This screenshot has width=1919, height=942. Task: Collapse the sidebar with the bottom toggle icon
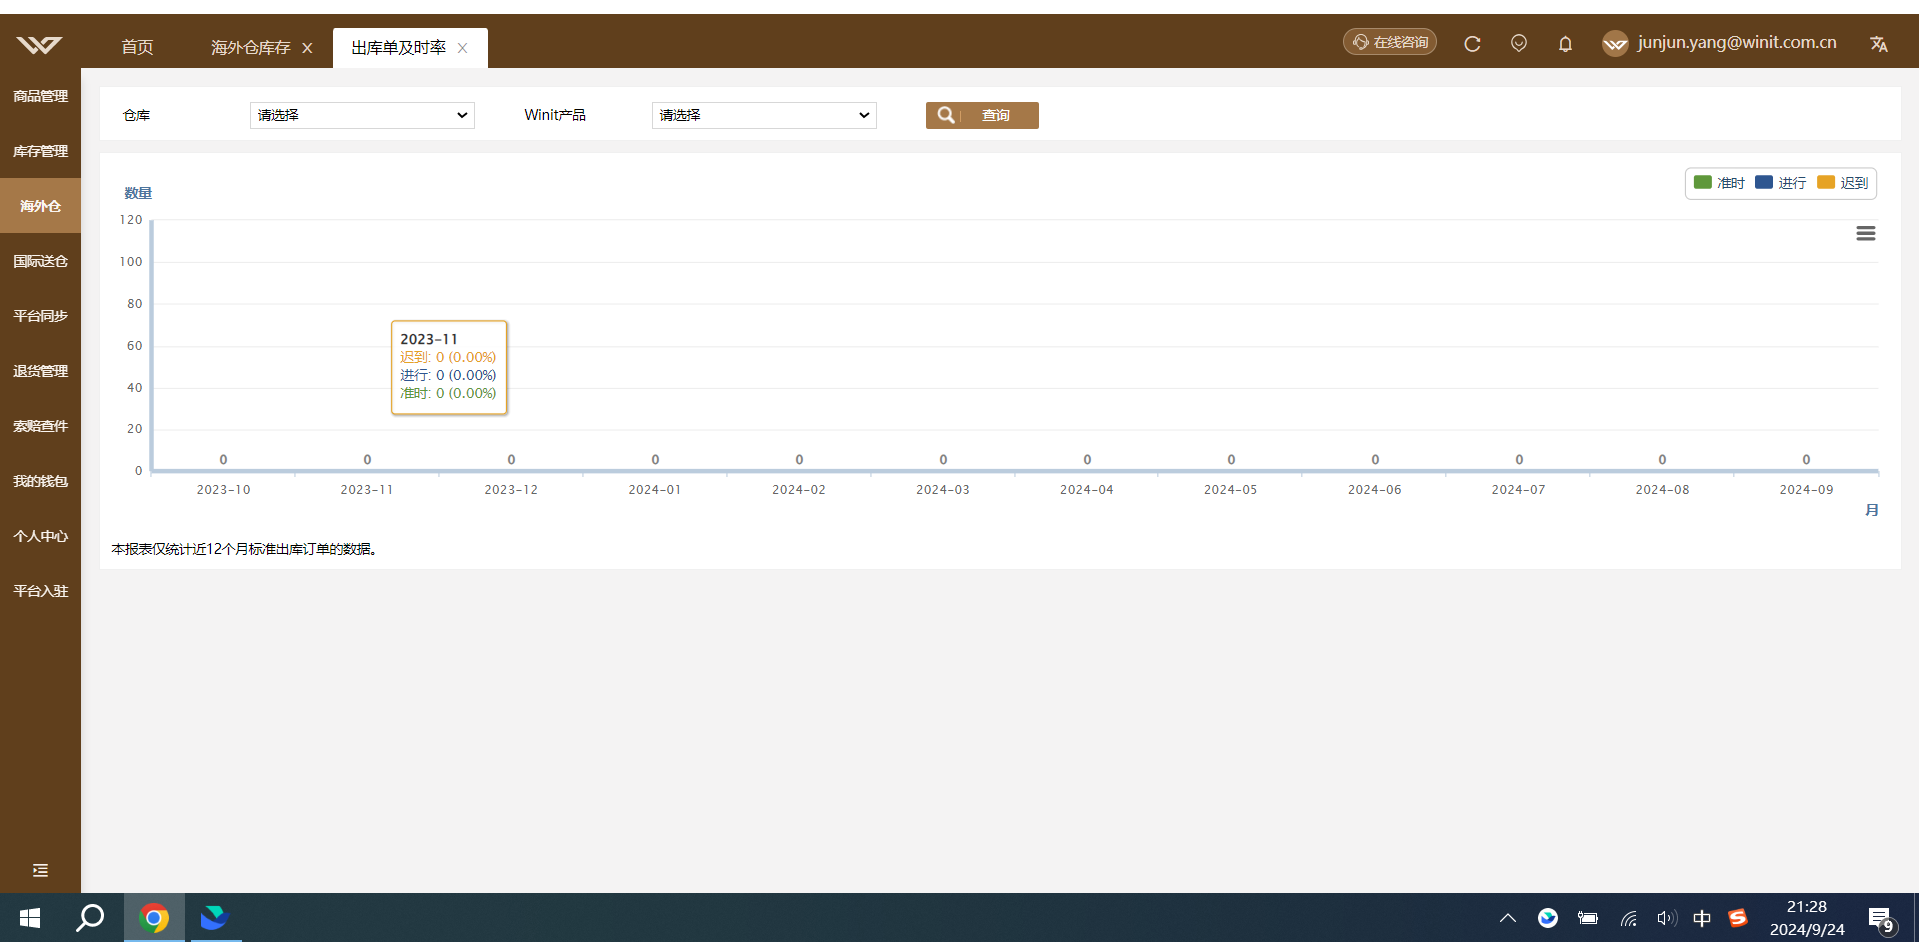40,870
